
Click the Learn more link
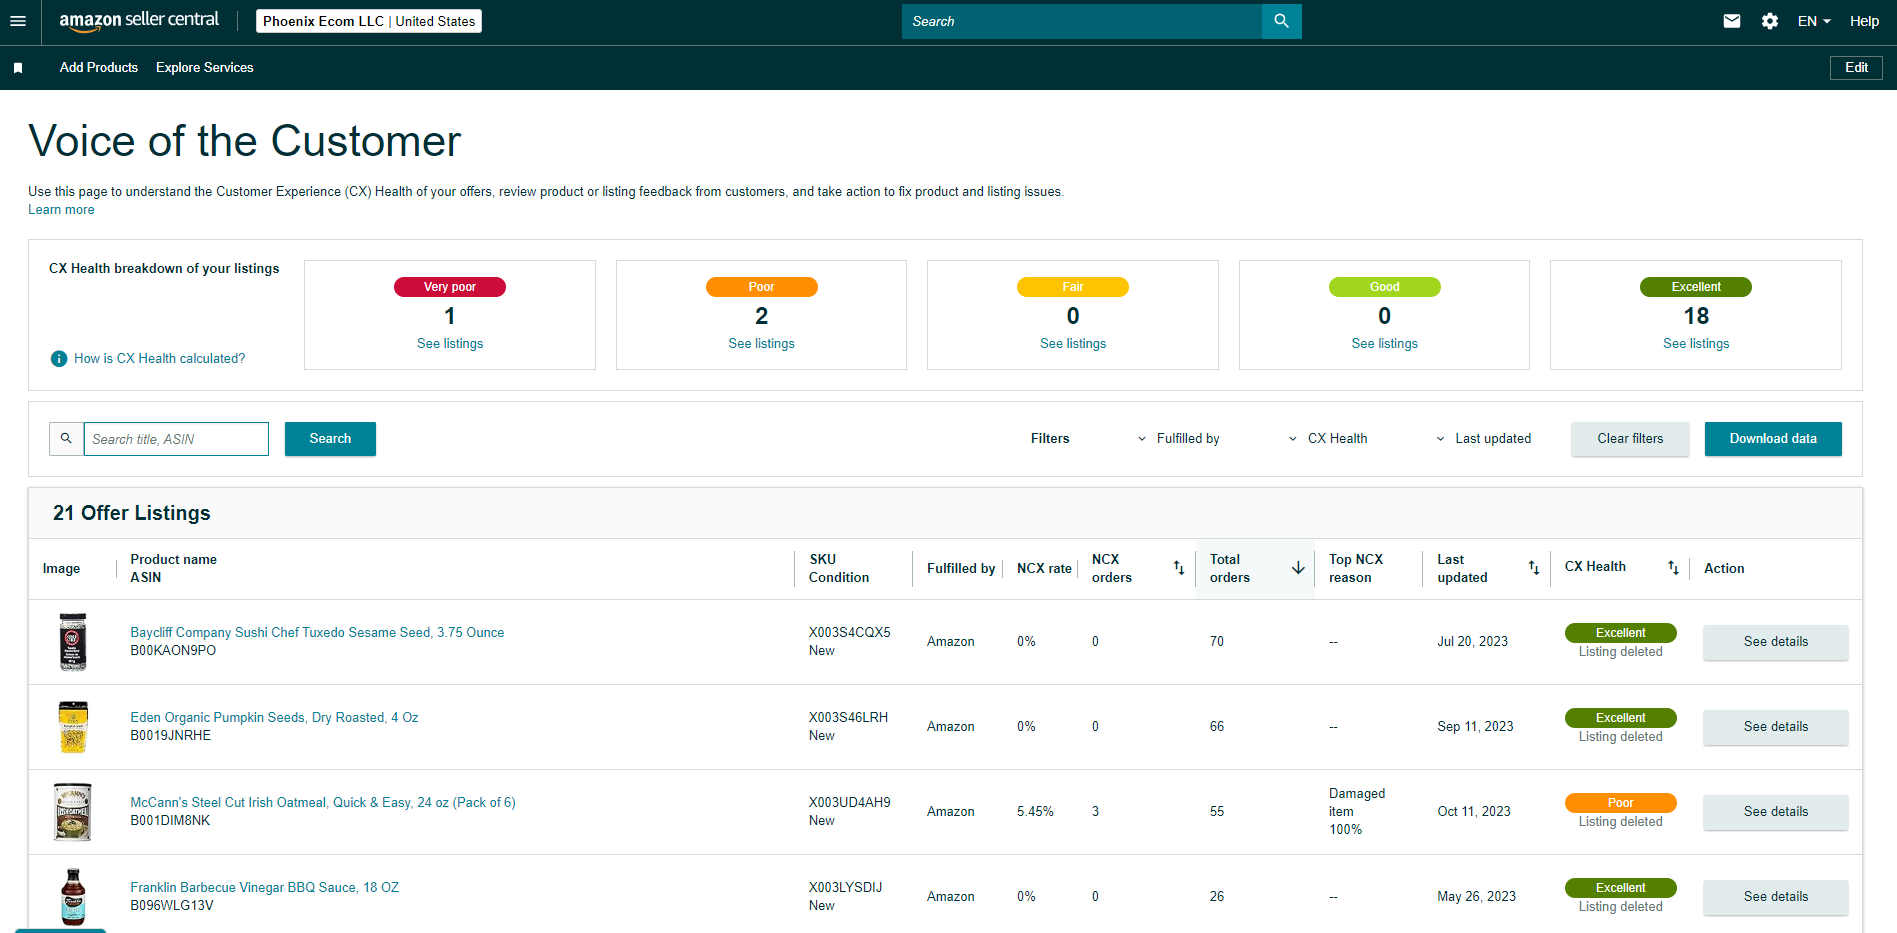[x=61, y=210]
